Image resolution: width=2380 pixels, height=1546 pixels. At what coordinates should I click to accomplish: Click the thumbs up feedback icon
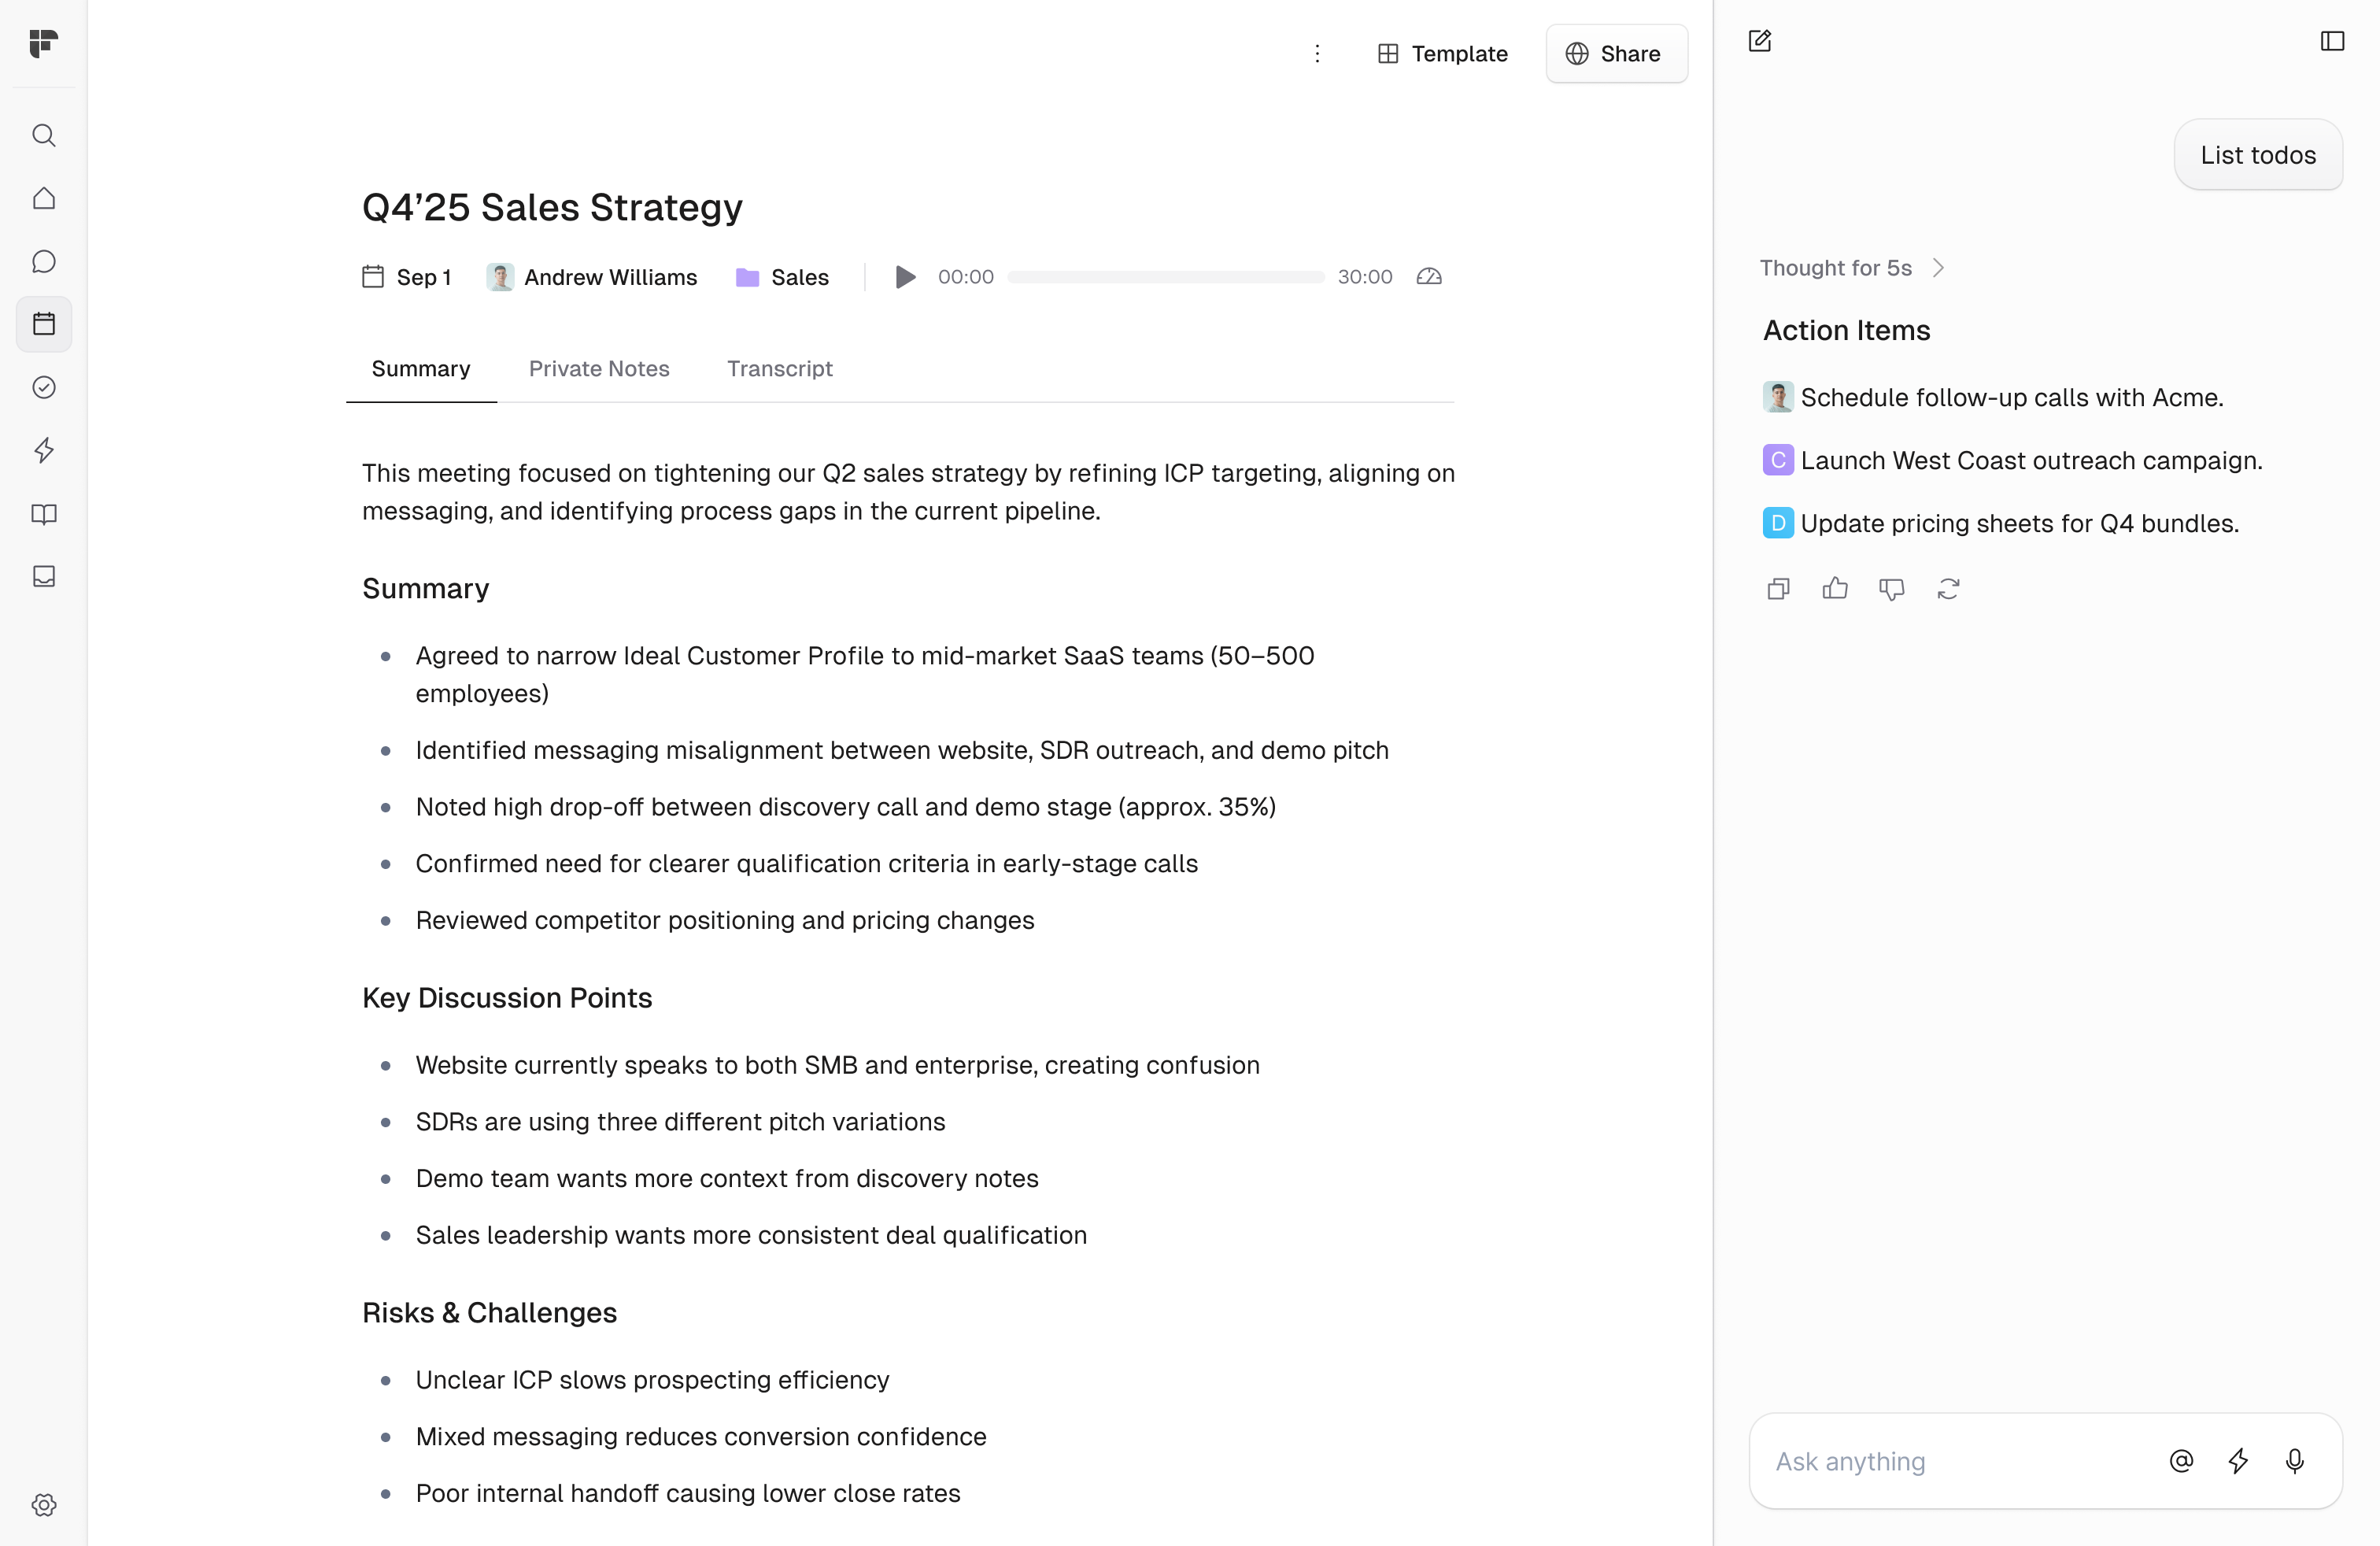click(x=1835, y=589)
